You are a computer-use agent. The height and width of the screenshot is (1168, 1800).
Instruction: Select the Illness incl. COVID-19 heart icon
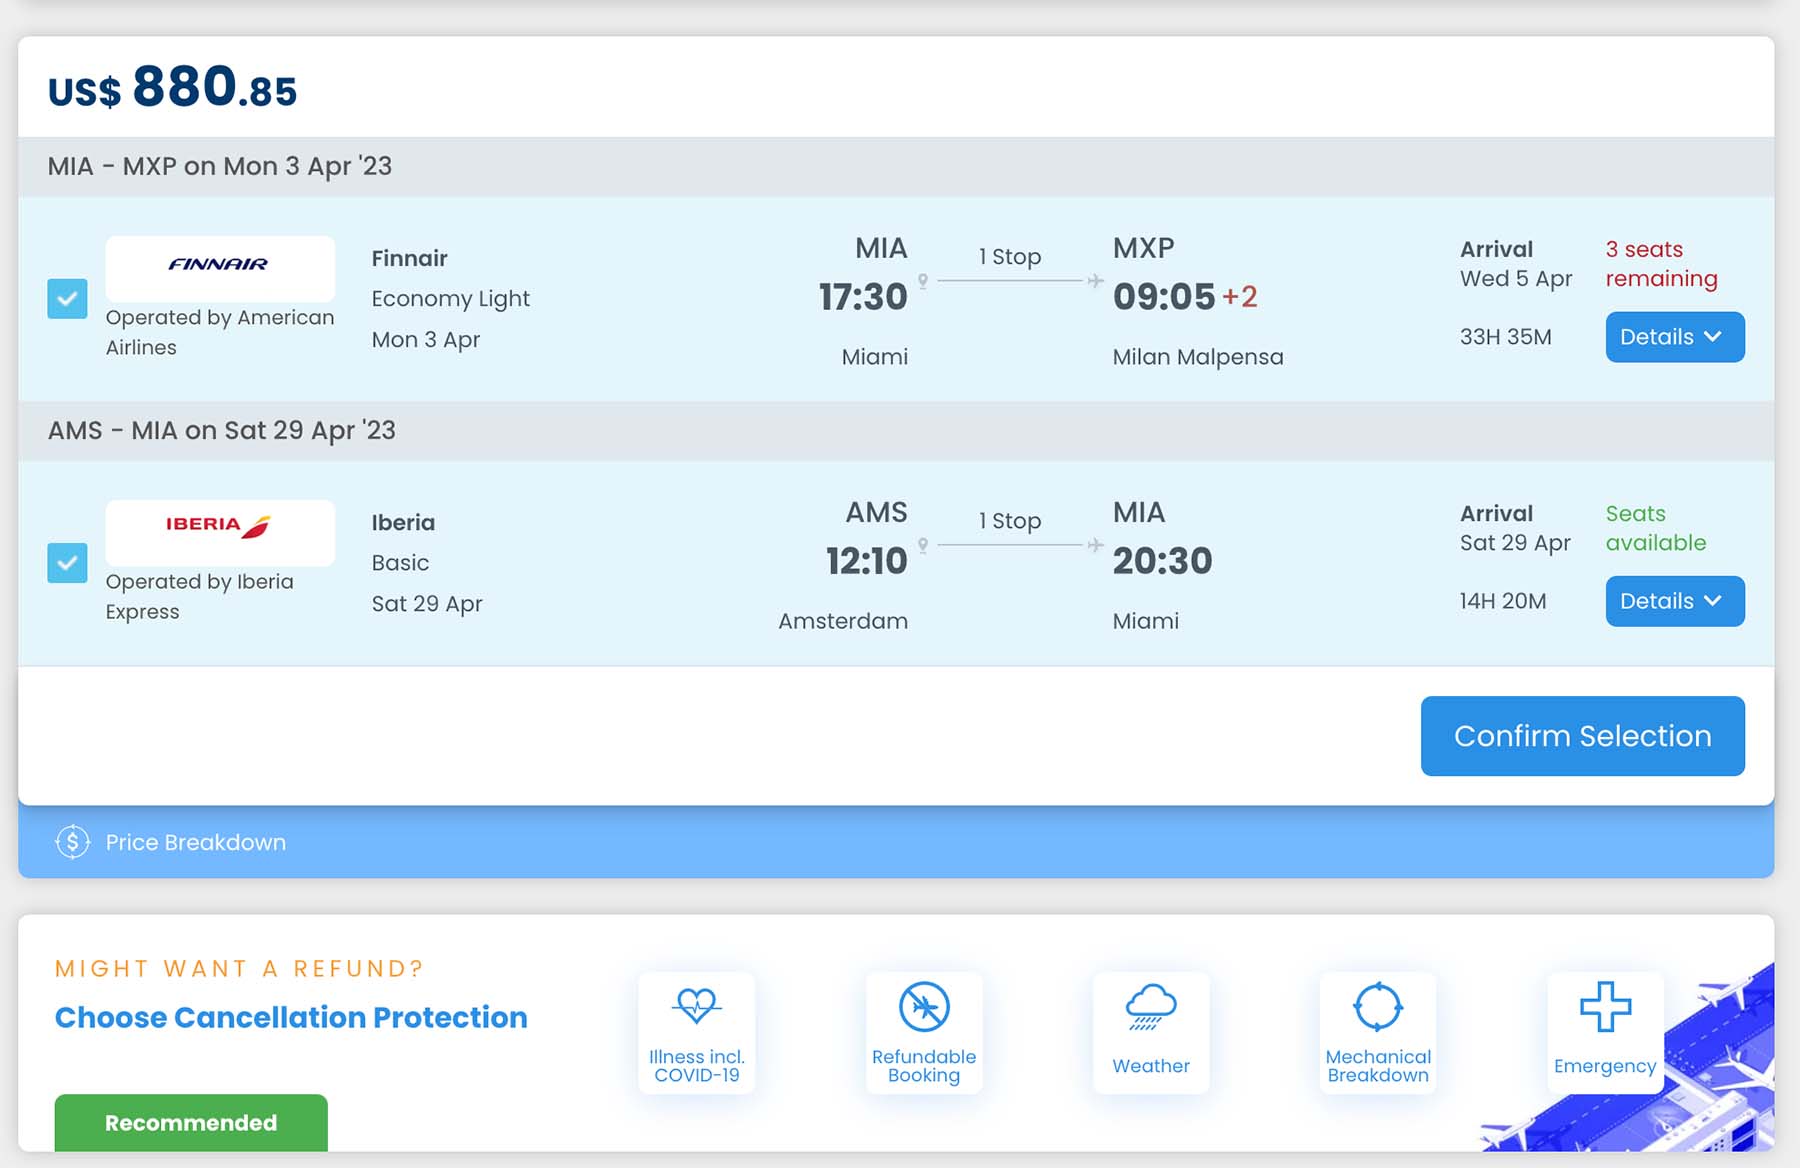coord(697,1005)
